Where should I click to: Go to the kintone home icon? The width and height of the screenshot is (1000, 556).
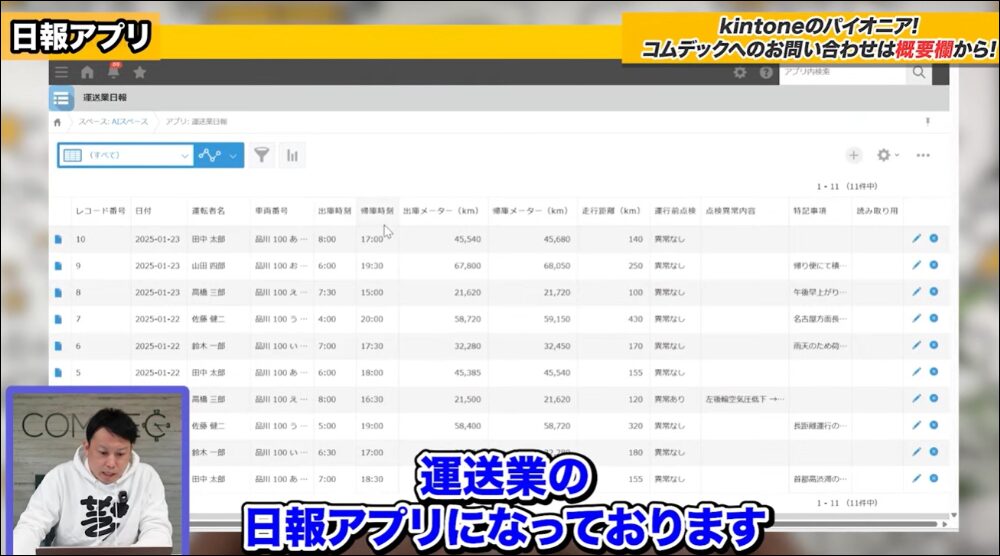point(87,73)
